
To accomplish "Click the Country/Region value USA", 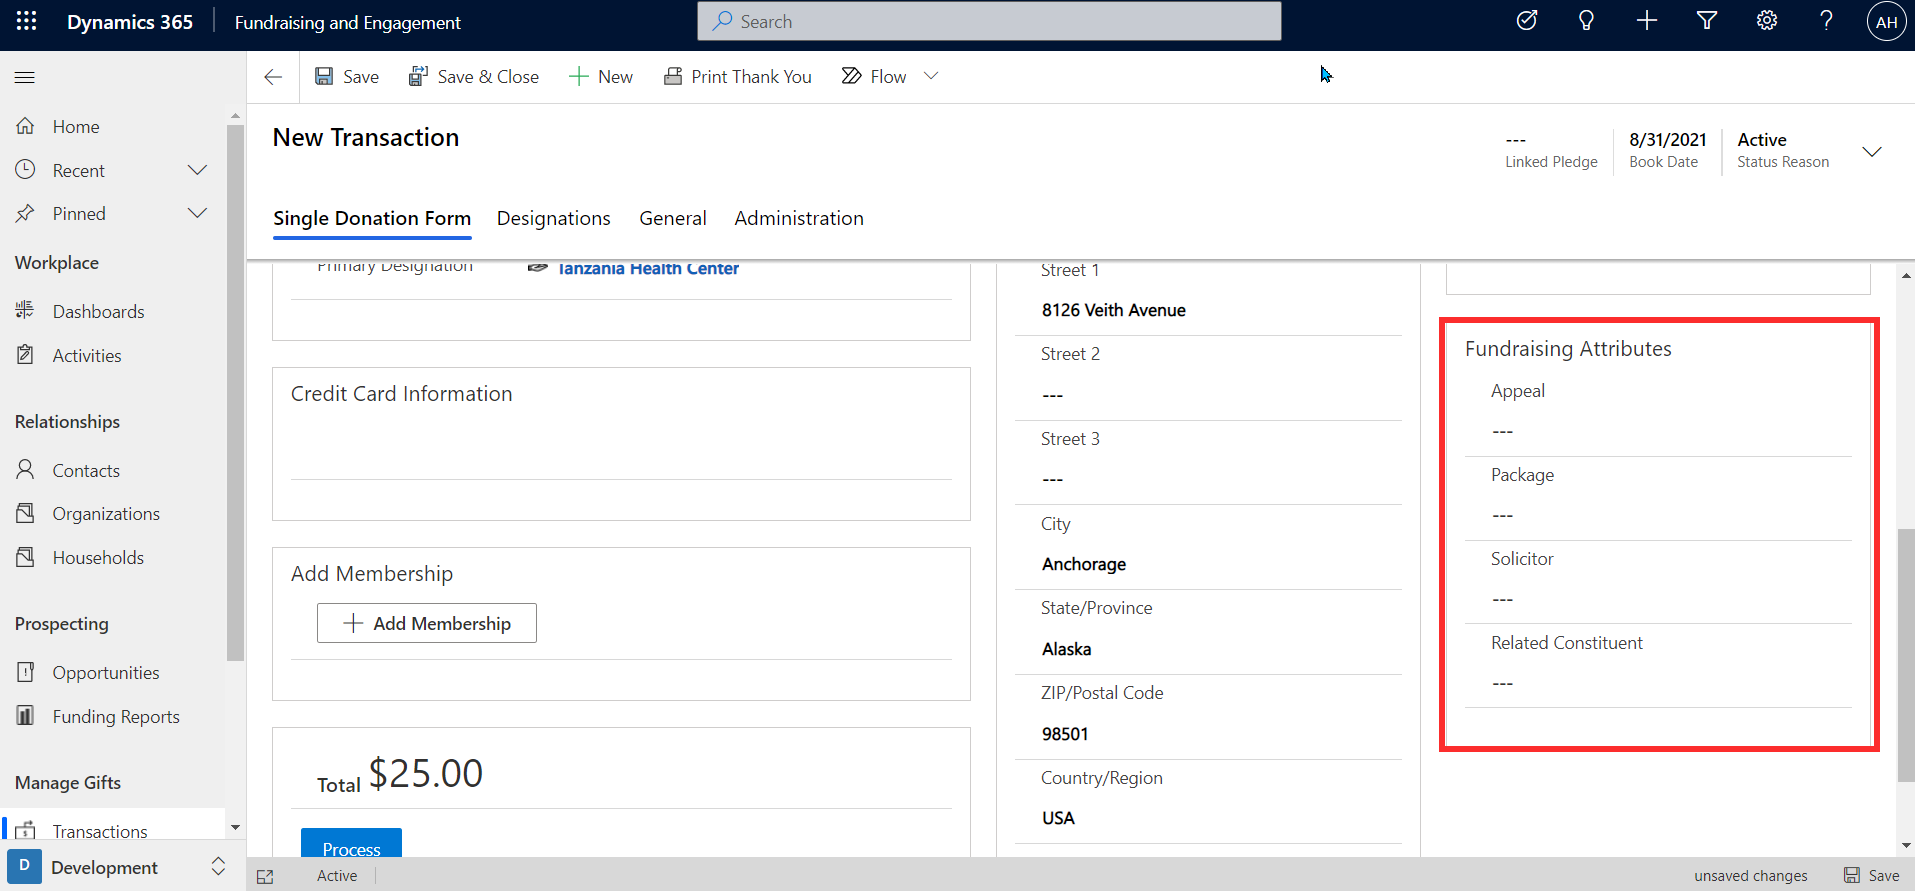I will 1058,818.
